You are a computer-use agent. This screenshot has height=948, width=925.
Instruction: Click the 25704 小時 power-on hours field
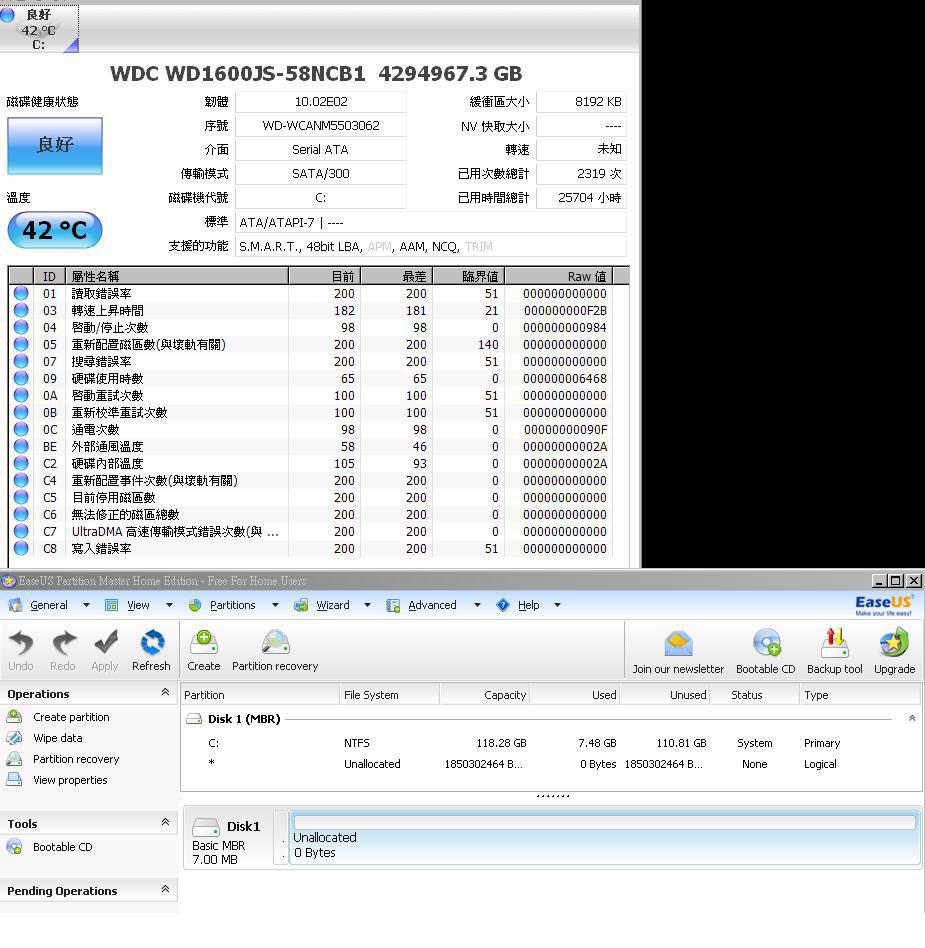click(x=582, y=198)
